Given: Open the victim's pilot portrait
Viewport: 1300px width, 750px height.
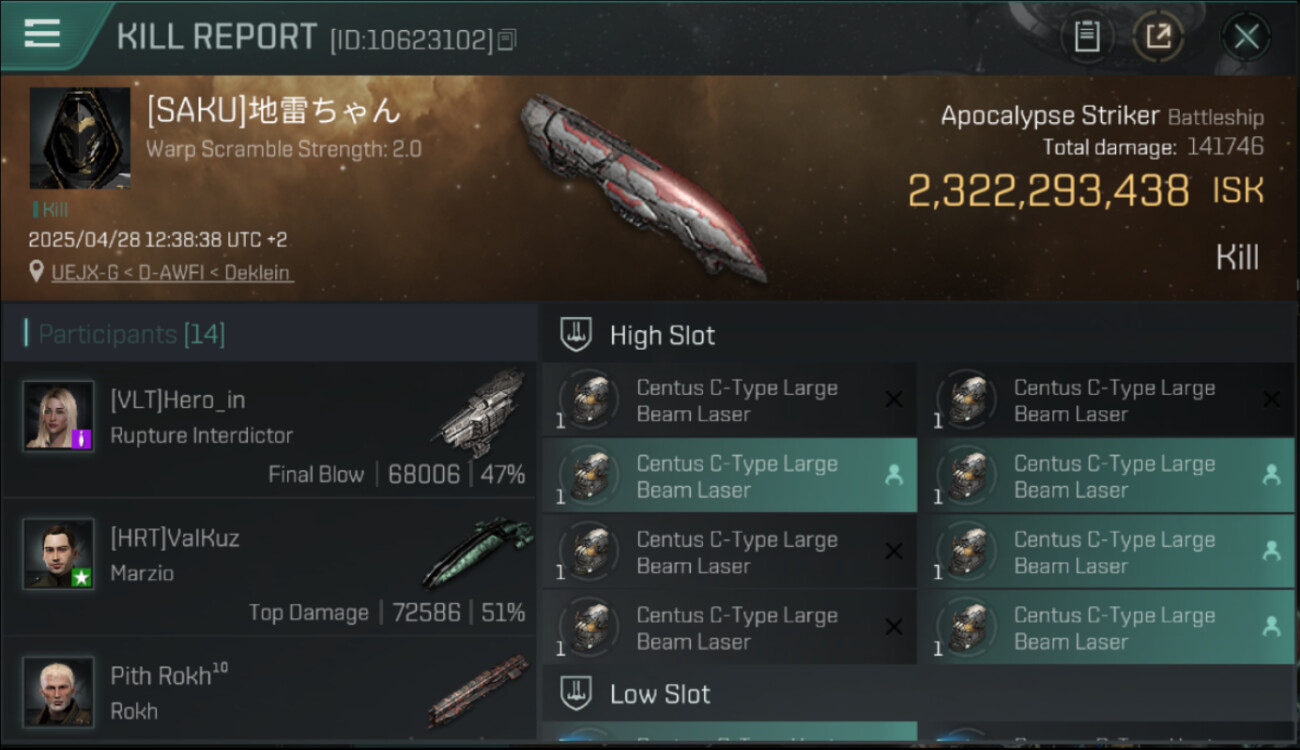Looking at the screenshot, I should 80,138.
